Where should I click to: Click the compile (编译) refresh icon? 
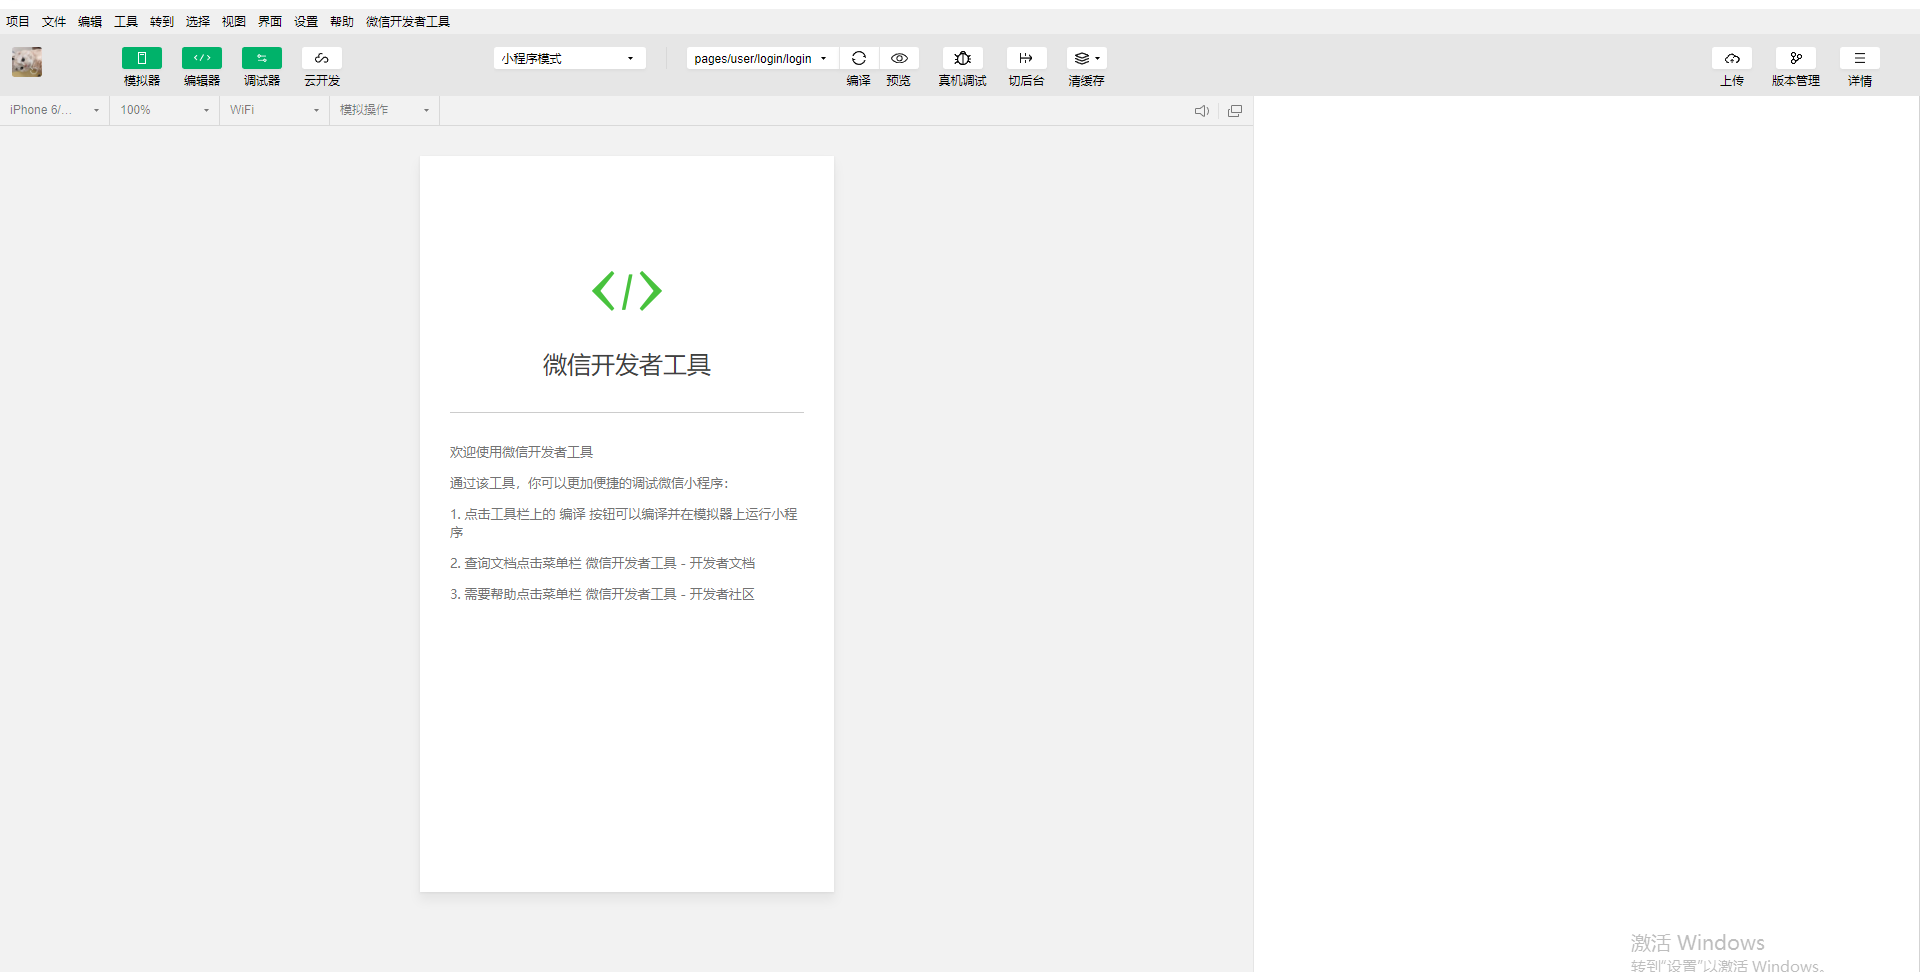point(859,58)
